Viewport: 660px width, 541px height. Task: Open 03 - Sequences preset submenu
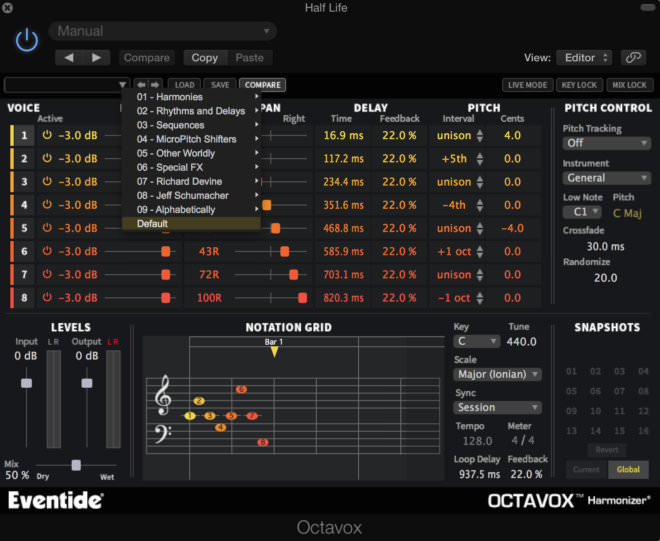(192, 125)
